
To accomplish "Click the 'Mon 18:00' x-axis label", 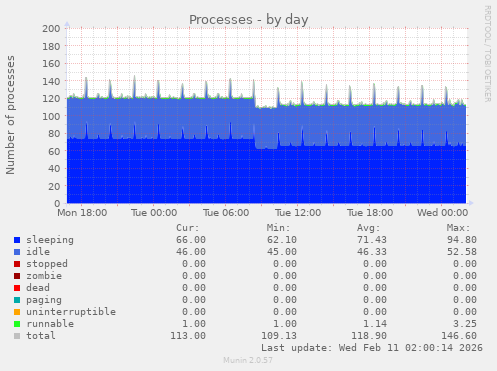I will pos(82,213).
